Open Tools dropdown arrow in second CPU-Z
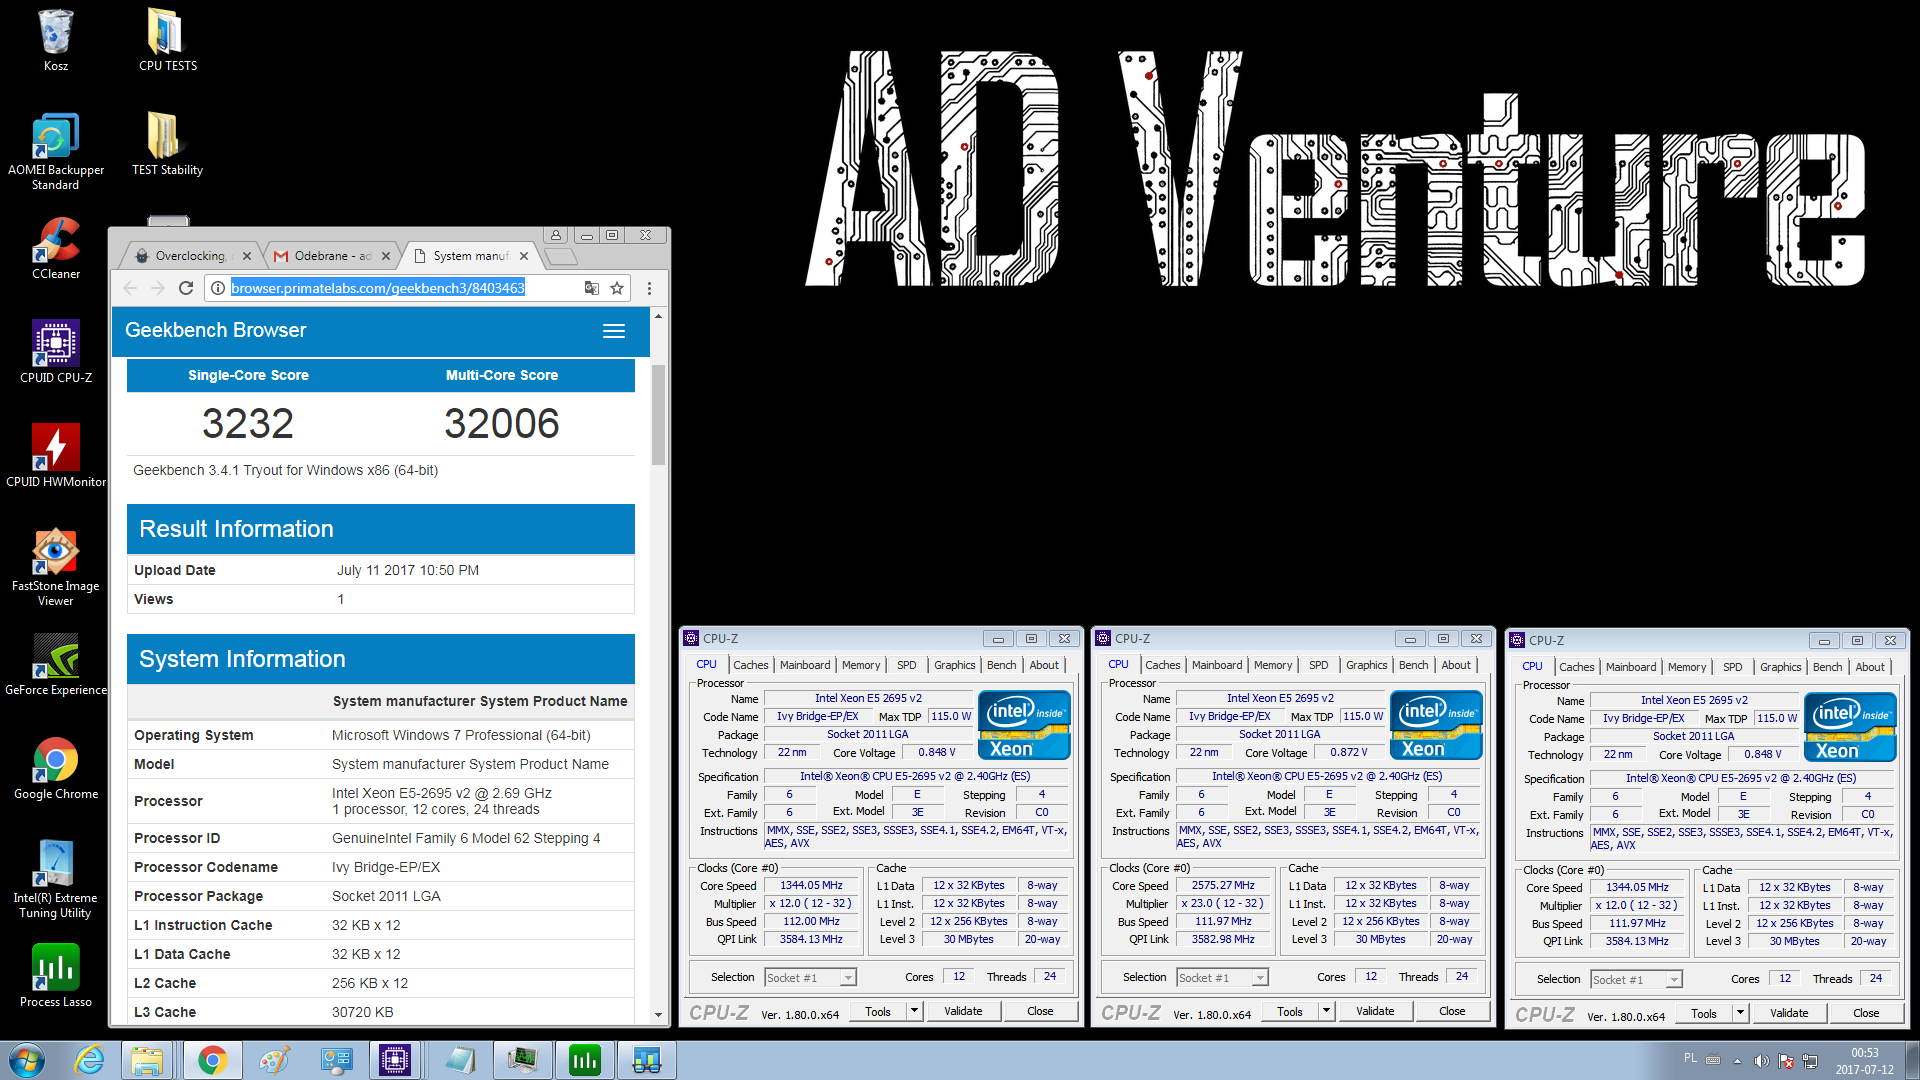 coord(1326,1011)
